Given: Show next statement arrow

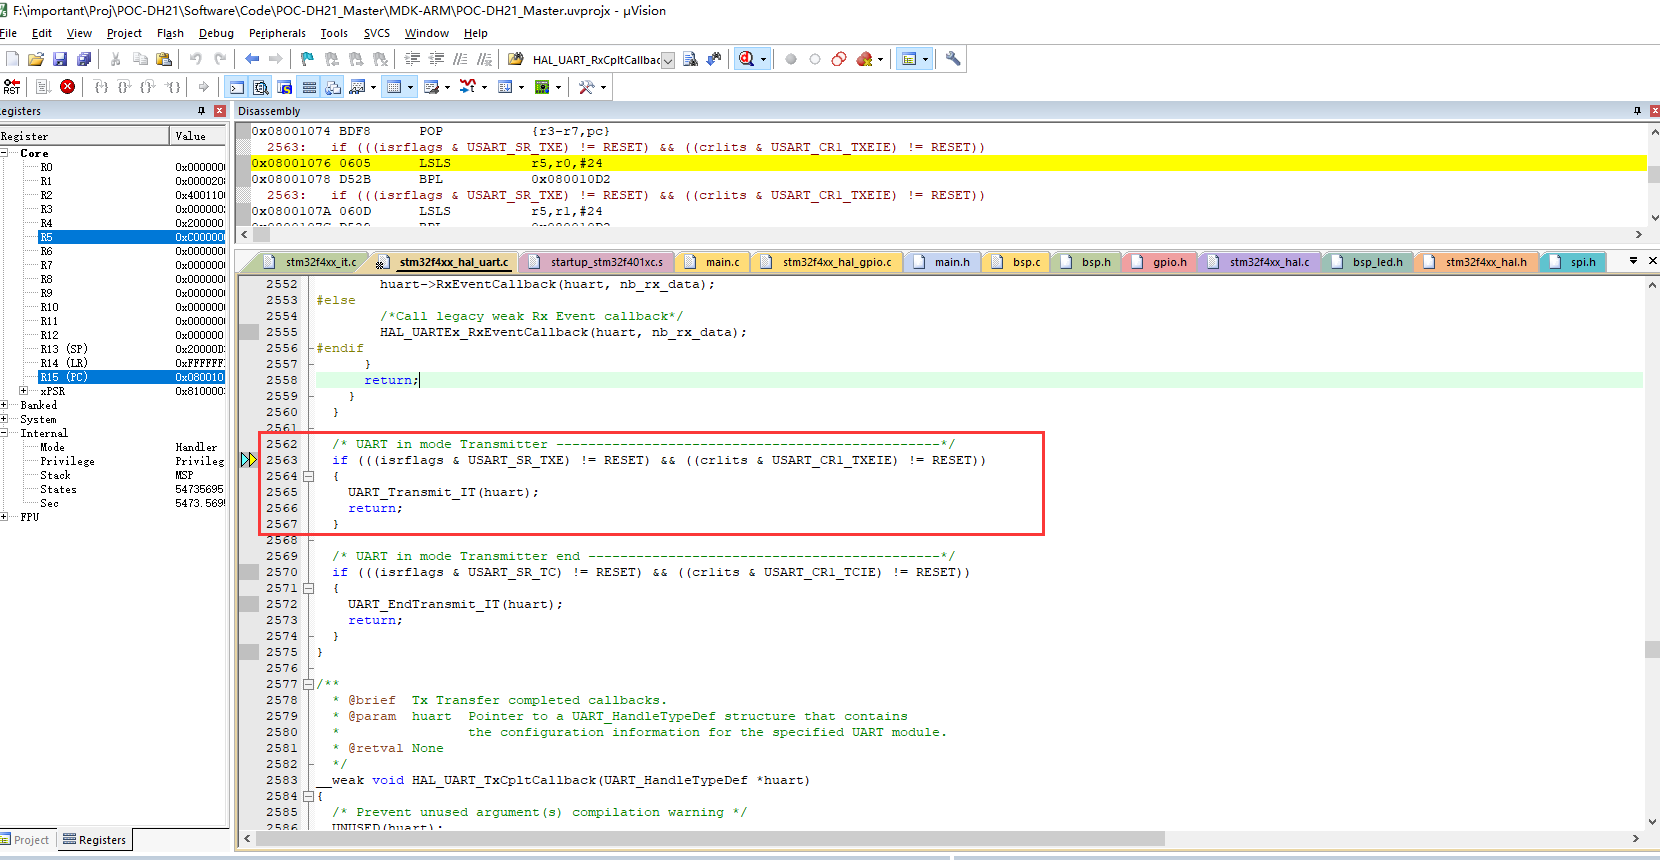Looking at the screenshot, I should coord(204,87).
